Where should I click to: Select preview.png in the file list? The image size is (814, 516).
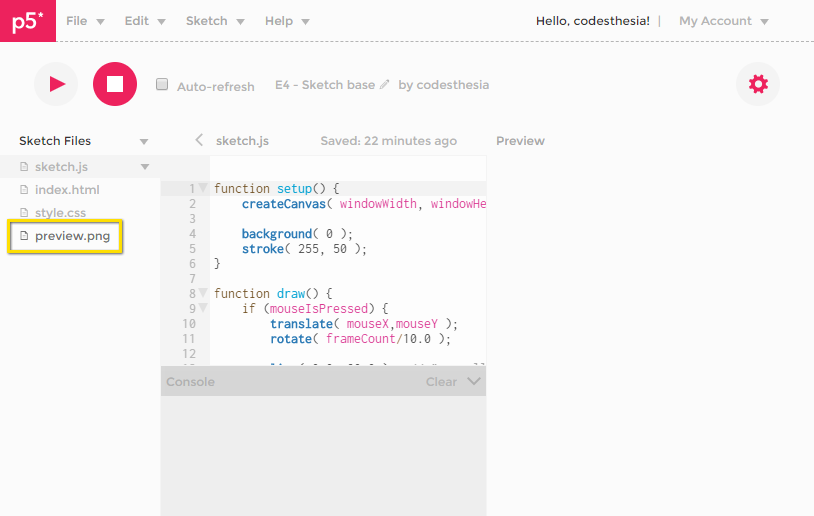coord(72,237)
